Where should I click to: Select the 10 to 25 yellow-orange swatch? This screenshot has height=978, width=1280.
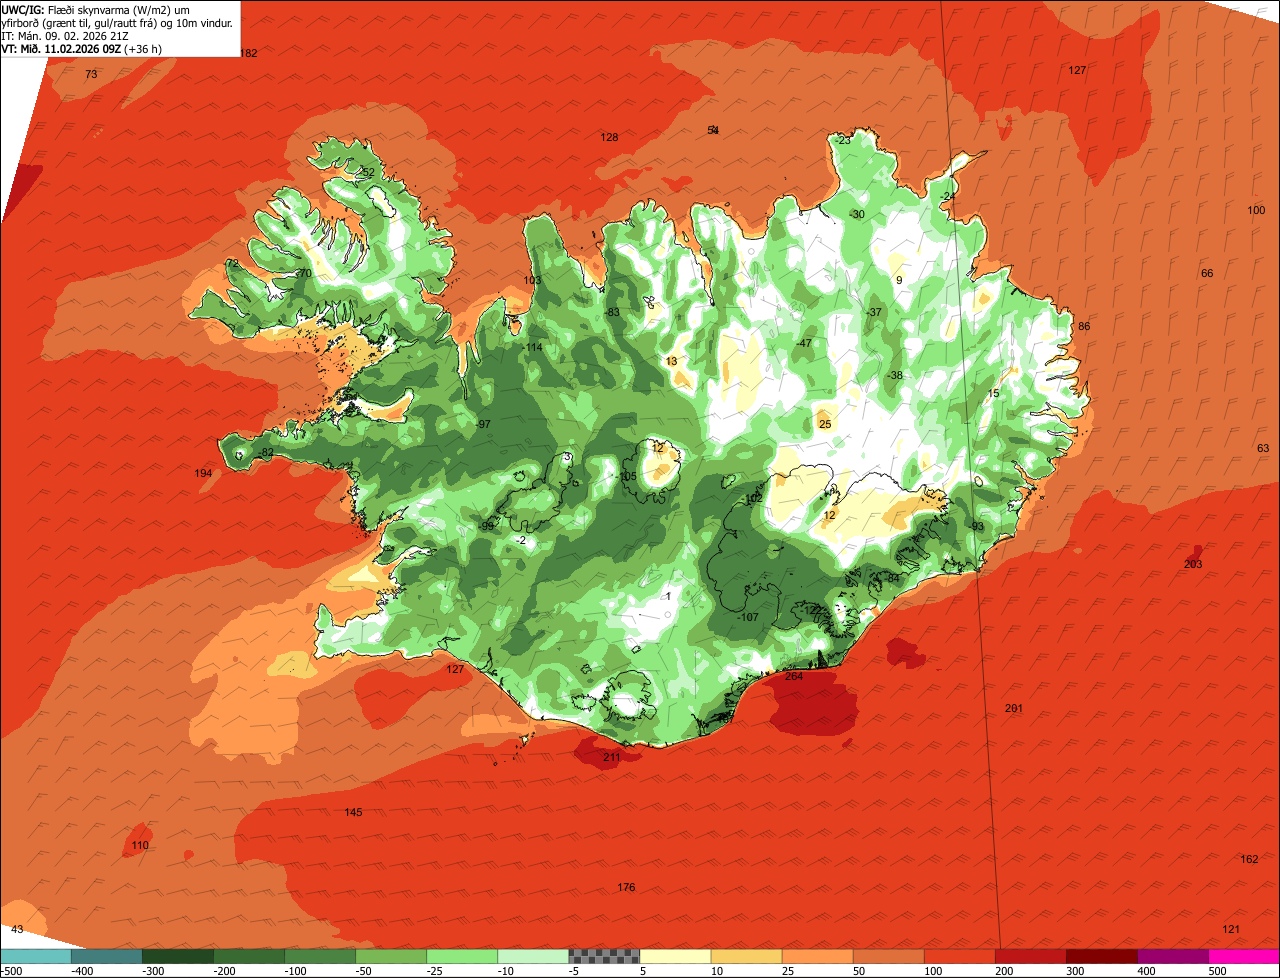point(746,956)
